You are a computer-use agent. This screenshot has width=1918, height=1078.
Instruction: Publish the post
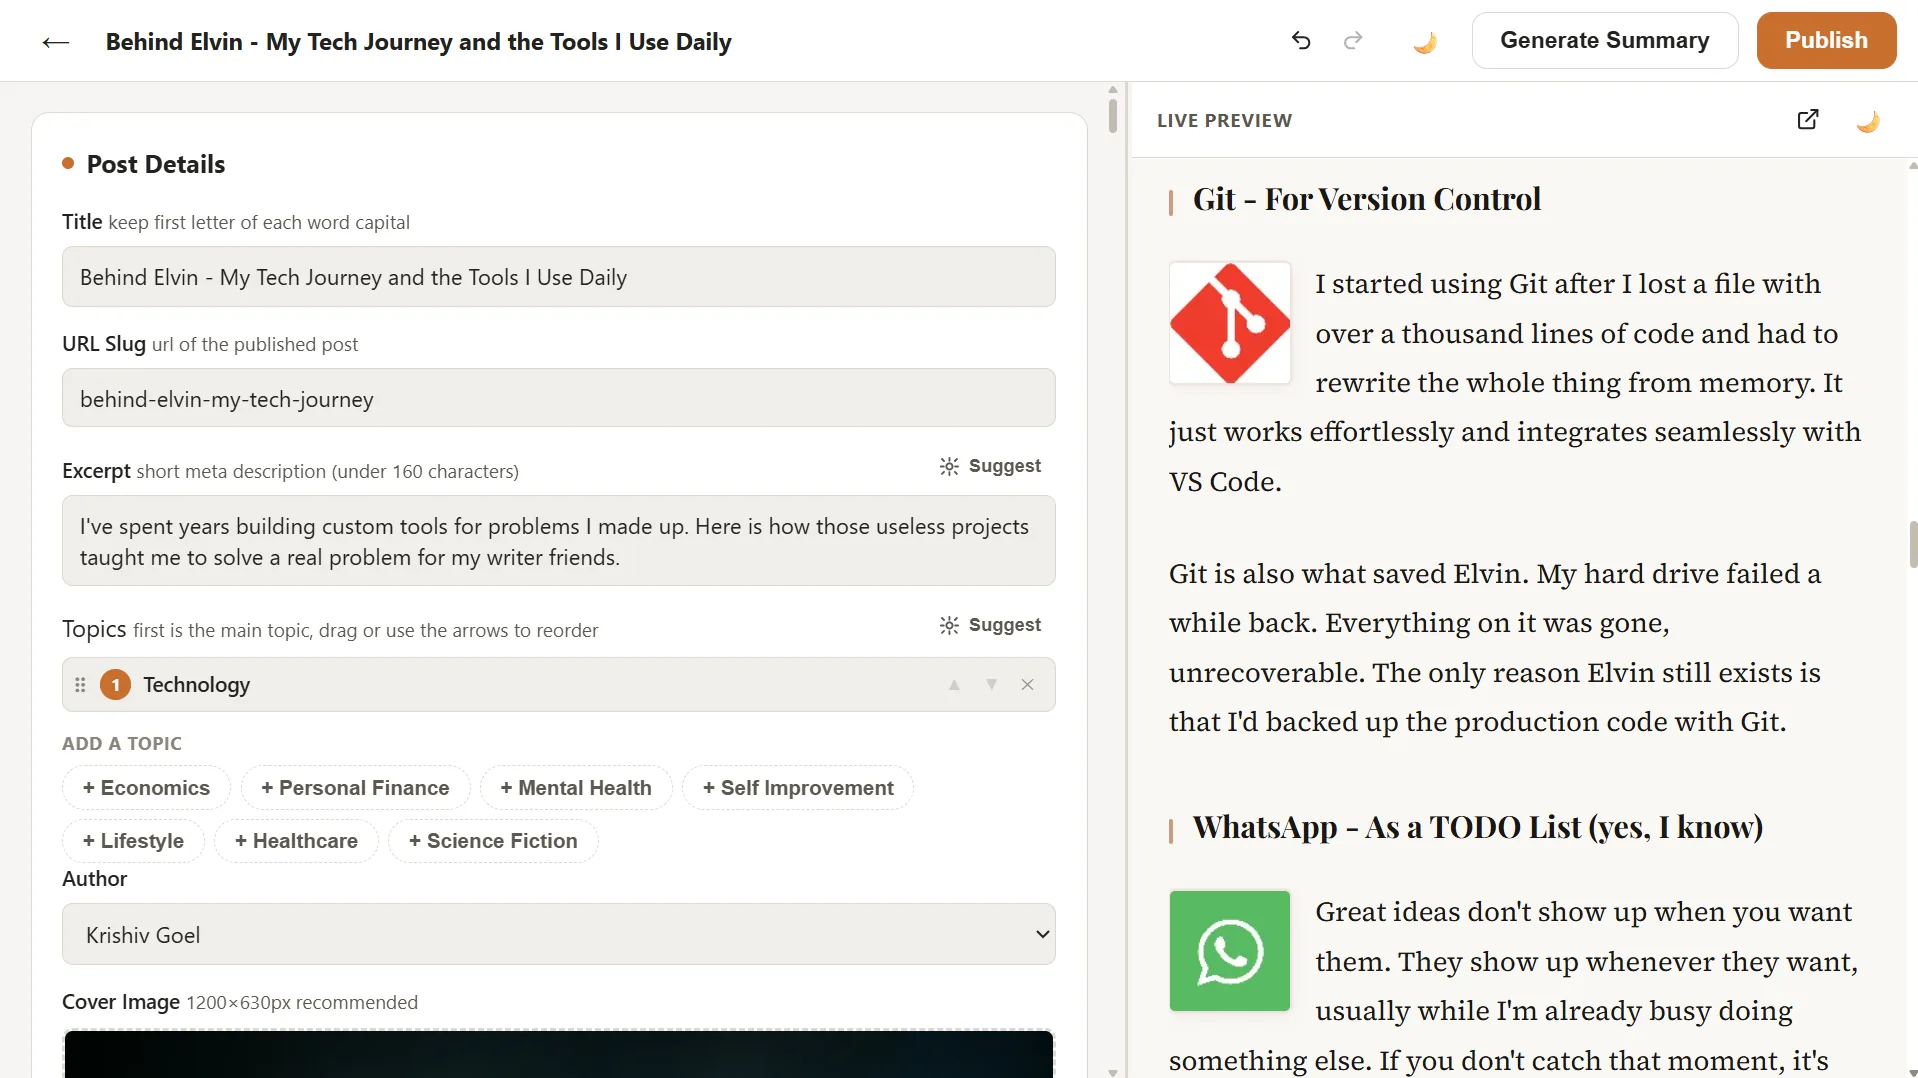pos(1826,40)
